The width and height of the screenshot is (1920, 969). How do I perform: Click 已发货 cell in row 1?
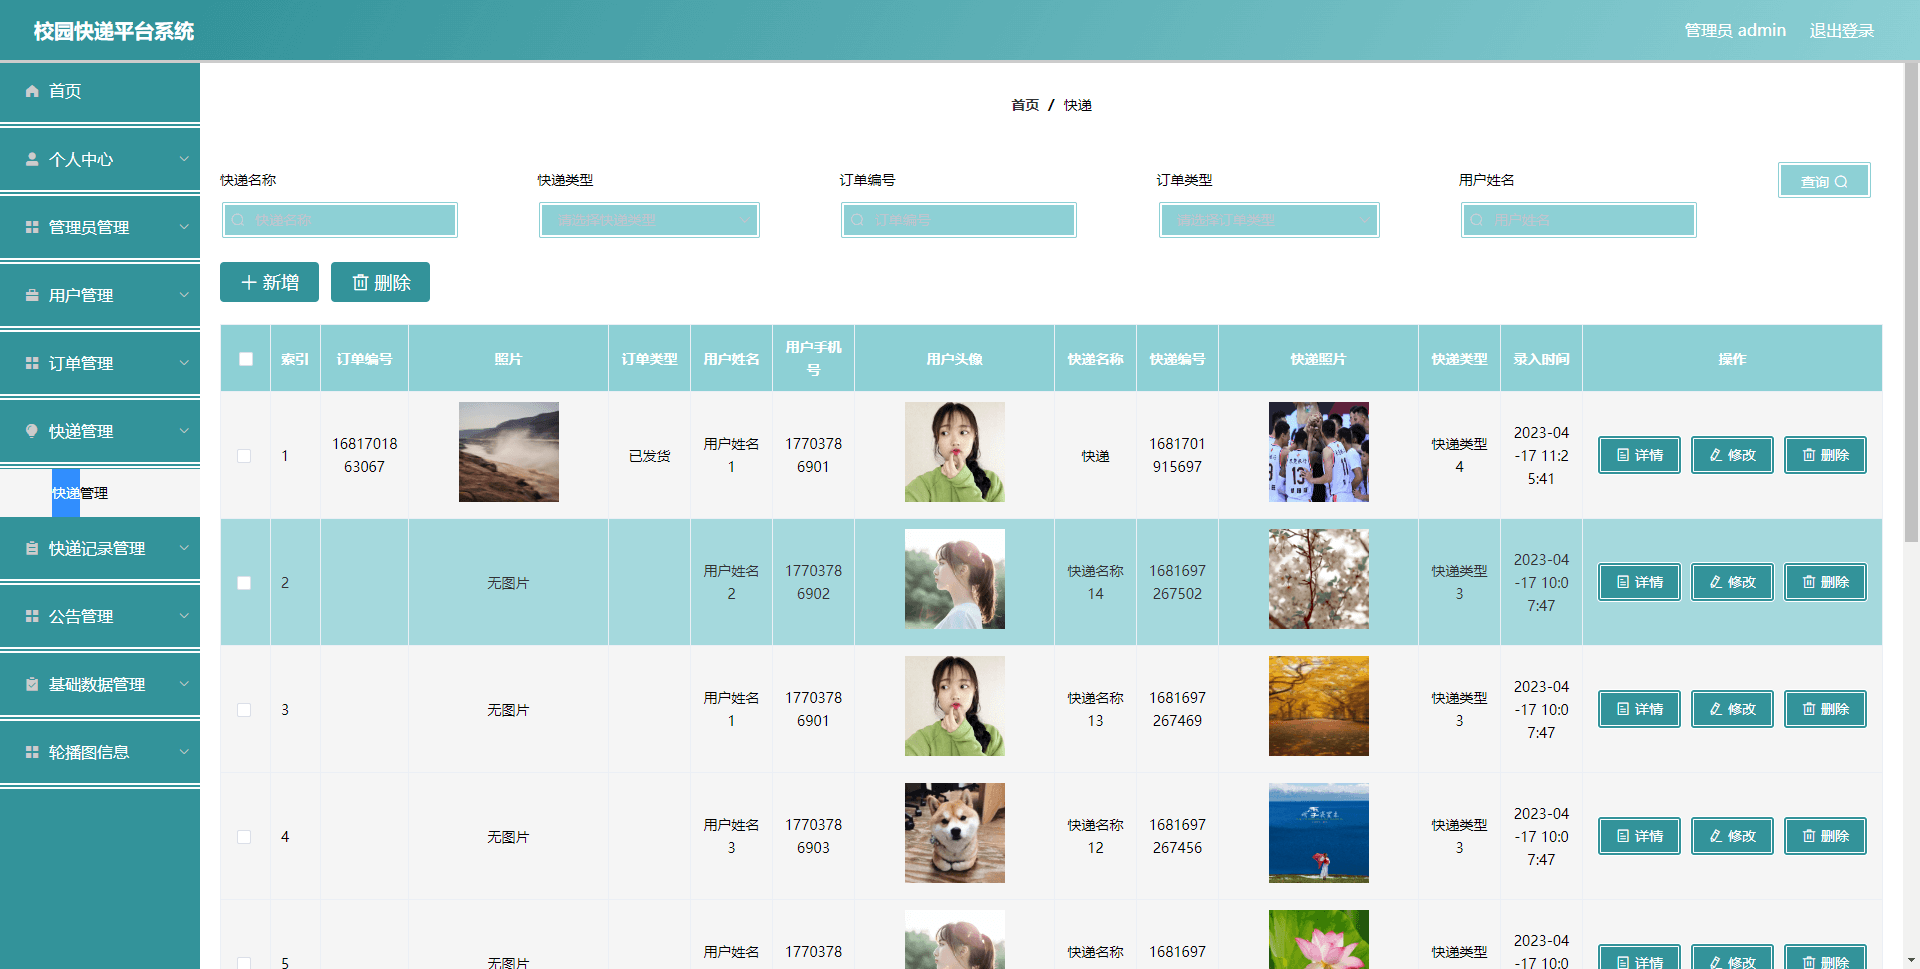650,456
